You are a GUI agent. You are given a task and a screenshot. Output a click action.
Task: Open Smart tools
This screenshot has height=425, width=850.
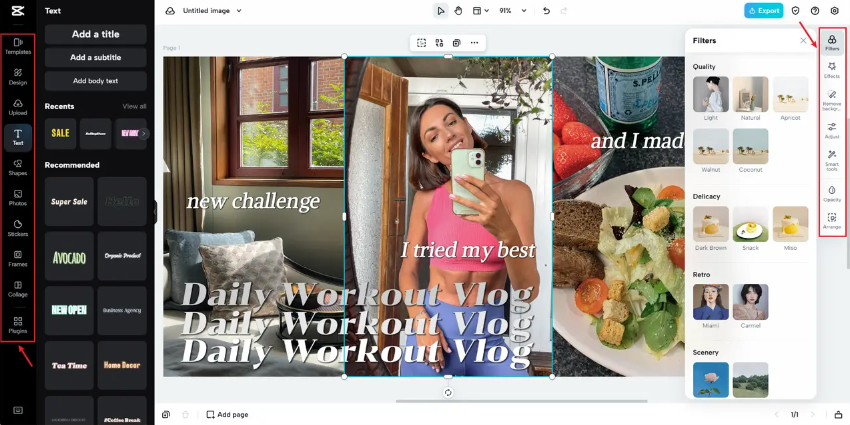[832, 161]
